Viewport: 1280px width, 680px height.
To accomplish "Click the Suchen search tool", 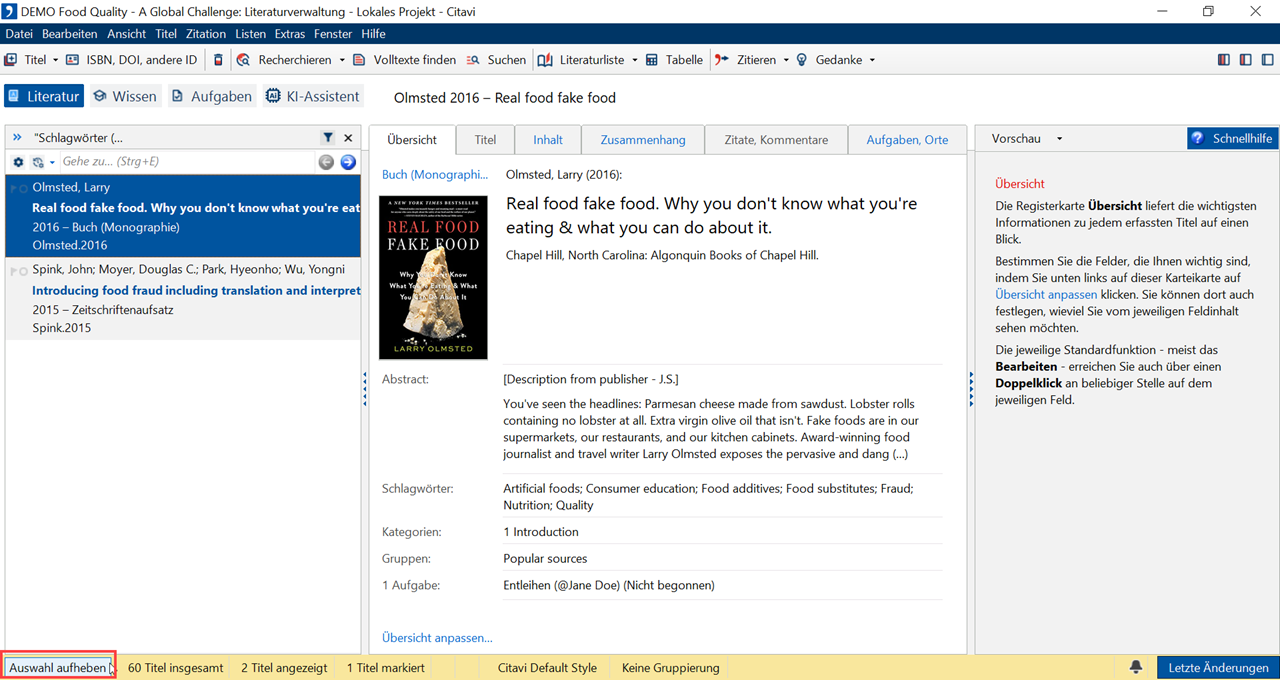I will click(x=496, y=60).
